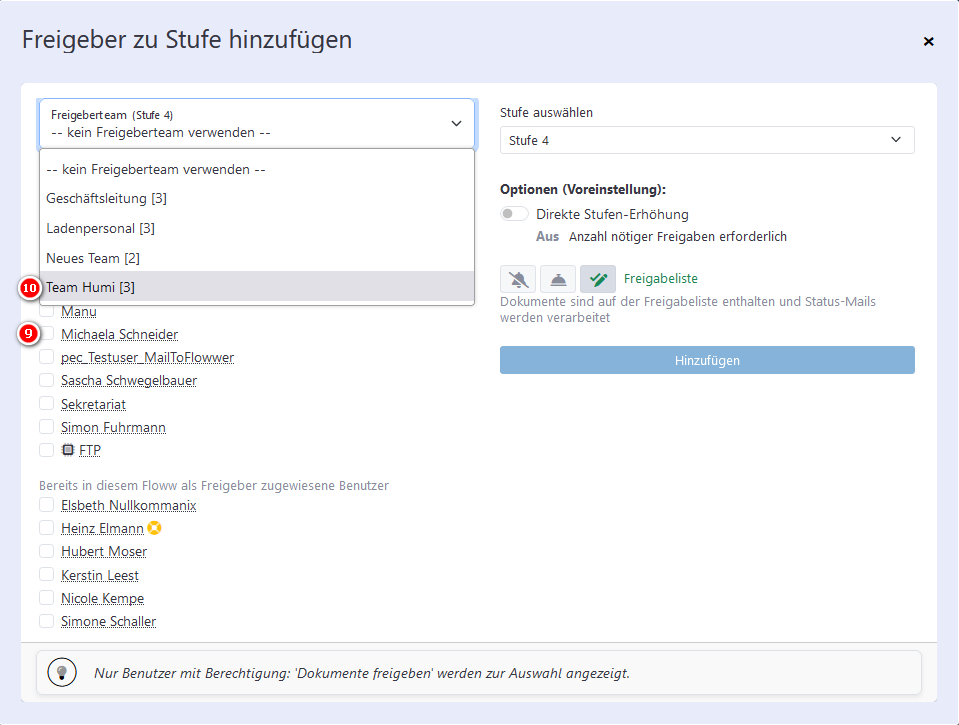Click the muted bell notification icon
Screen dimensions: 959x725
pos(518,280)
